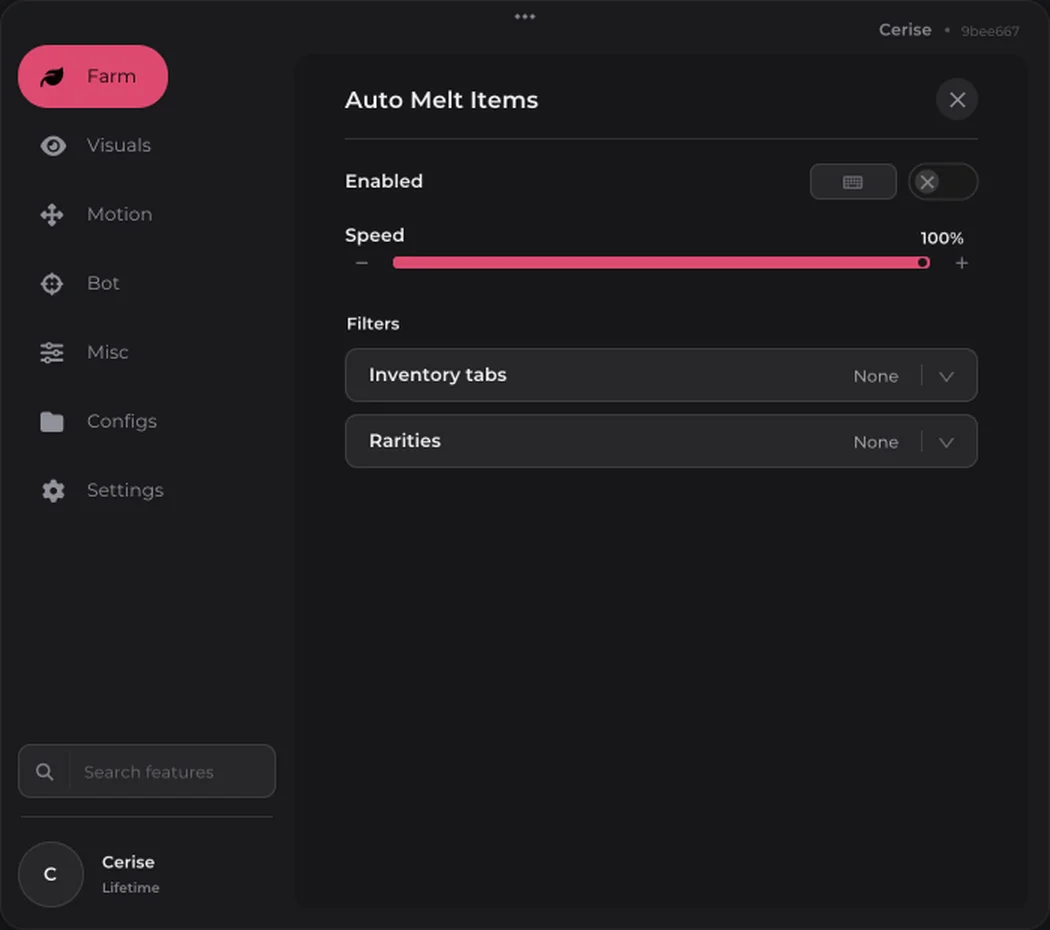Click the search magnifier icon

pos(45,772)
